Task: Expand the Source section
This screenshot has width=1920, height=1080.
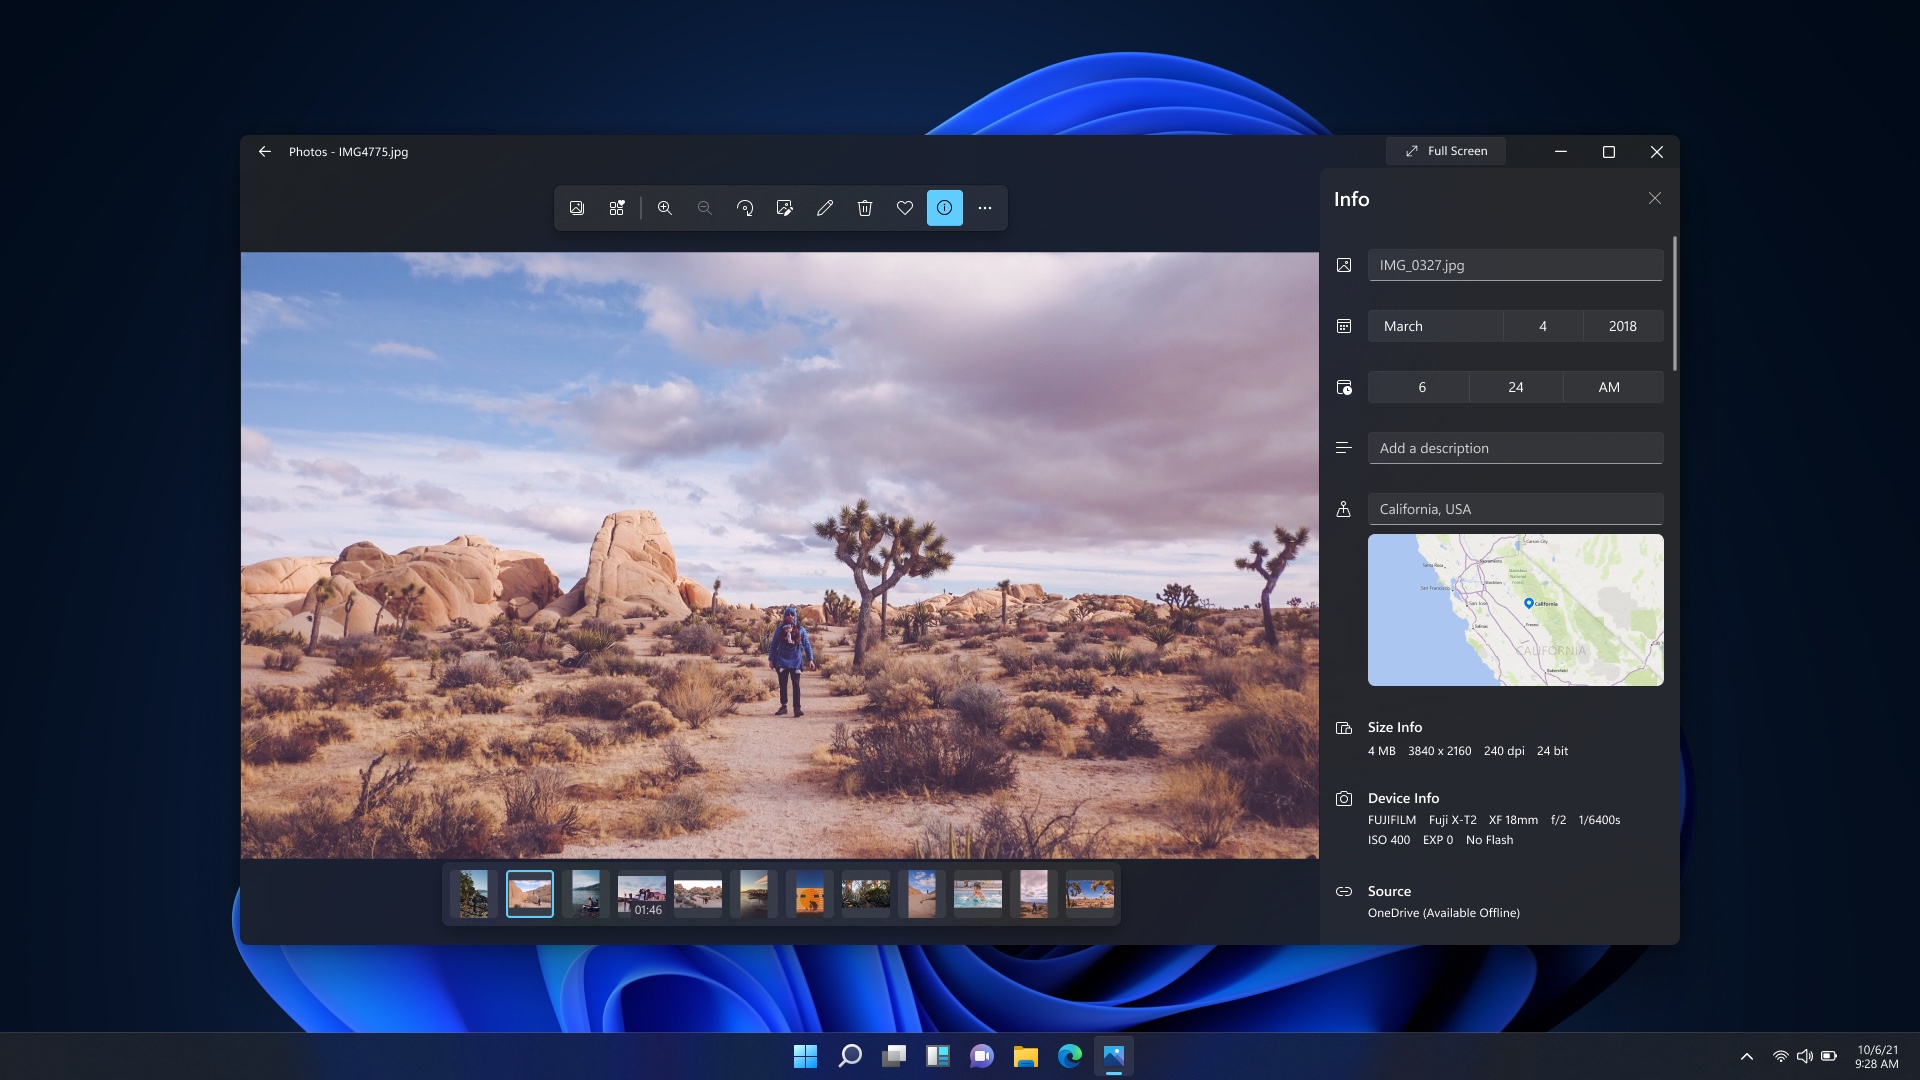Action: [1389, 890]
